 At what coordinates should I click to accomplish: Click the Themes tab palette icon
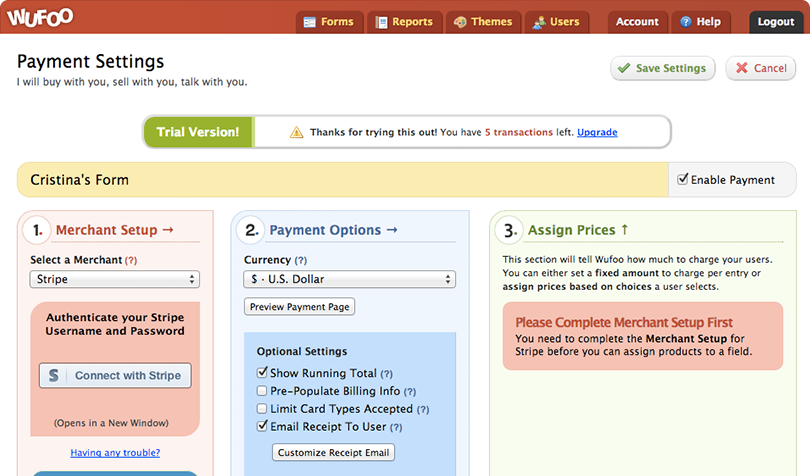point(460,22)
